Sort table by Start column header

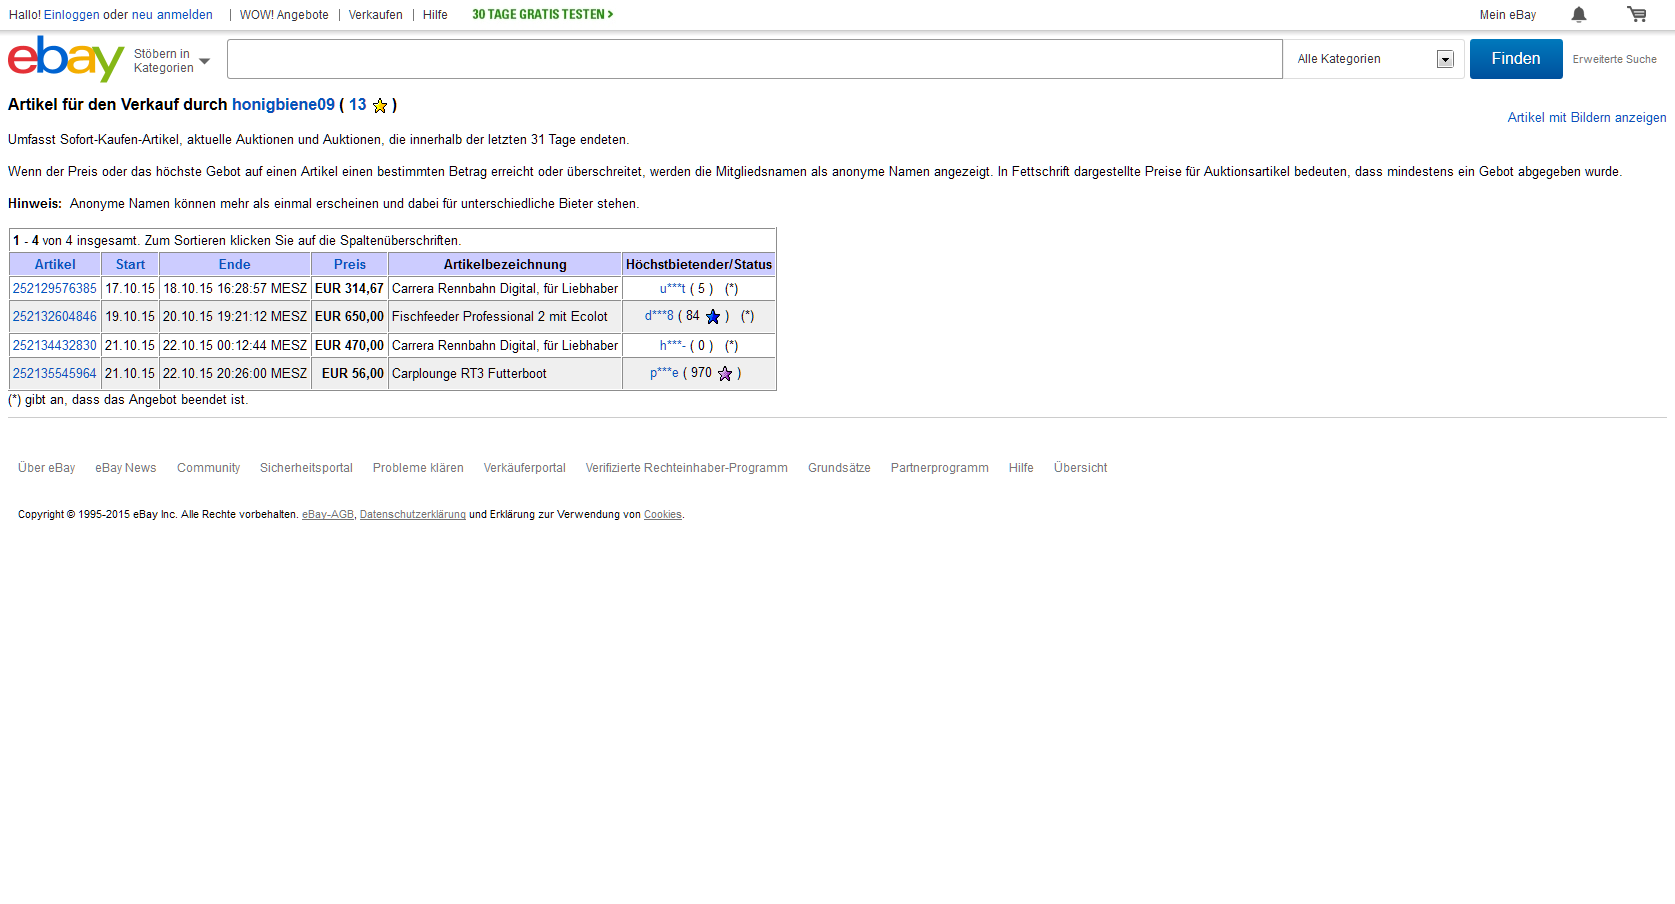click(130, 265)
